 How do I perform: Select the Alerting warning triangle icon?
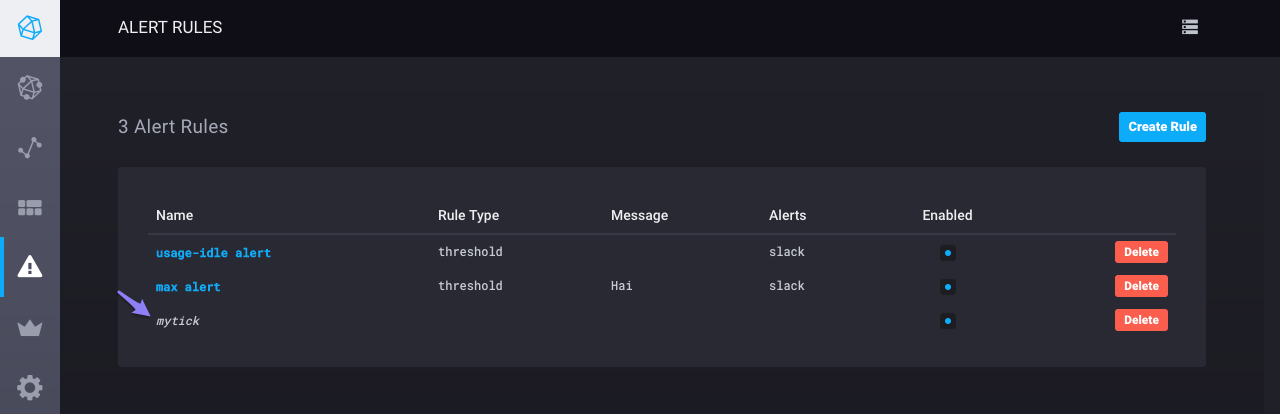[x=30, y=267]
